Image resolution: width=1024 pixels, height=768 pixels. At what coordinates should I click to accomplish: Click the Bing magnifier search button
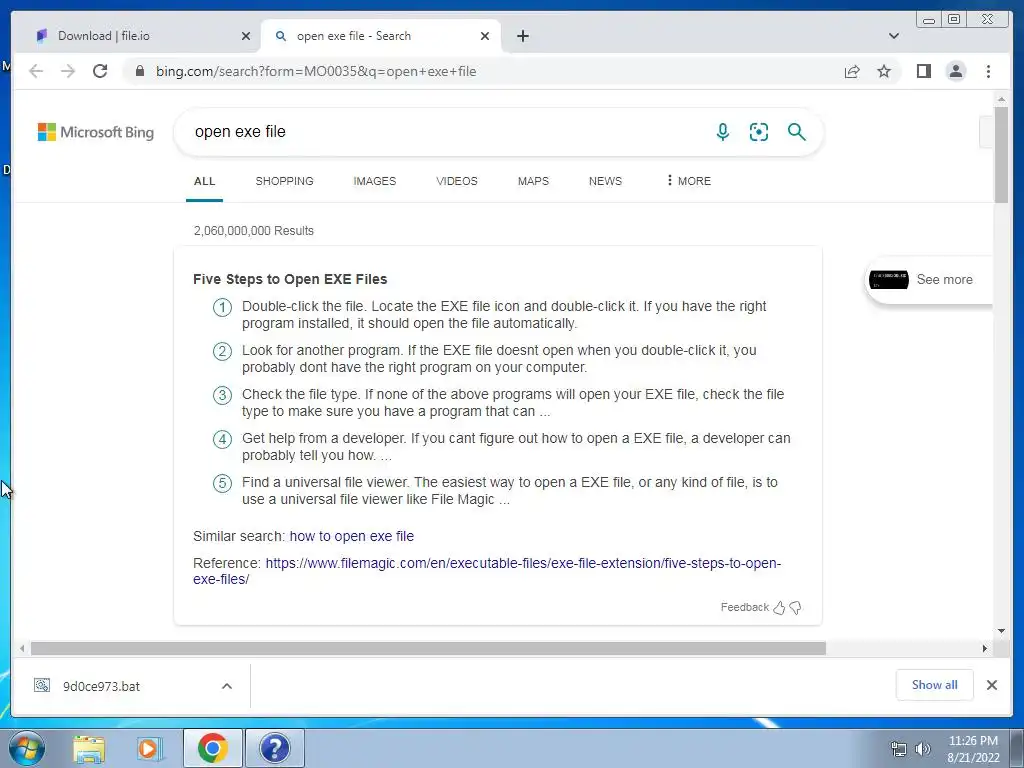[x=796, y=132]
